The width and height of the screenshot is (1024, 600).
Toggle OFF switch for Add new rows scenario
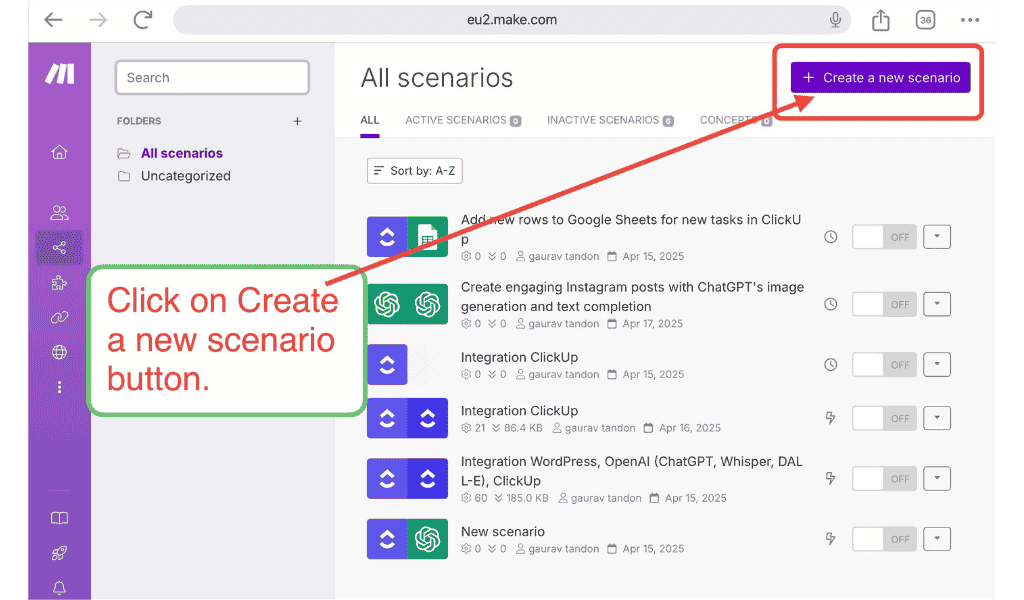[x=884, y=237]
